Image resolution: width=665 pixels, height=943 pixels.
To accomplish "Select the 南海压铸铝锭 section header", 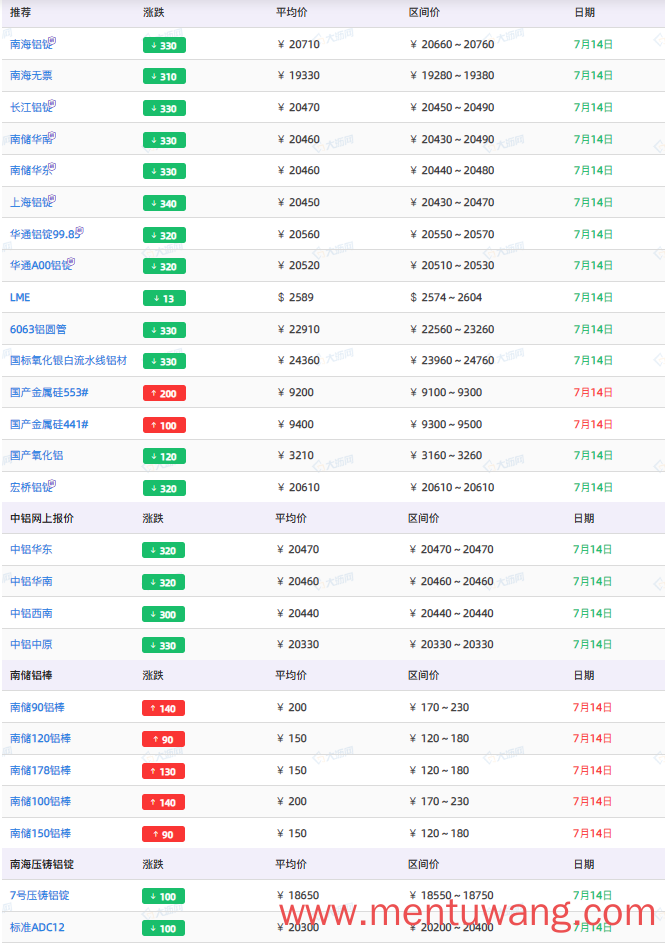I will 41,864.
